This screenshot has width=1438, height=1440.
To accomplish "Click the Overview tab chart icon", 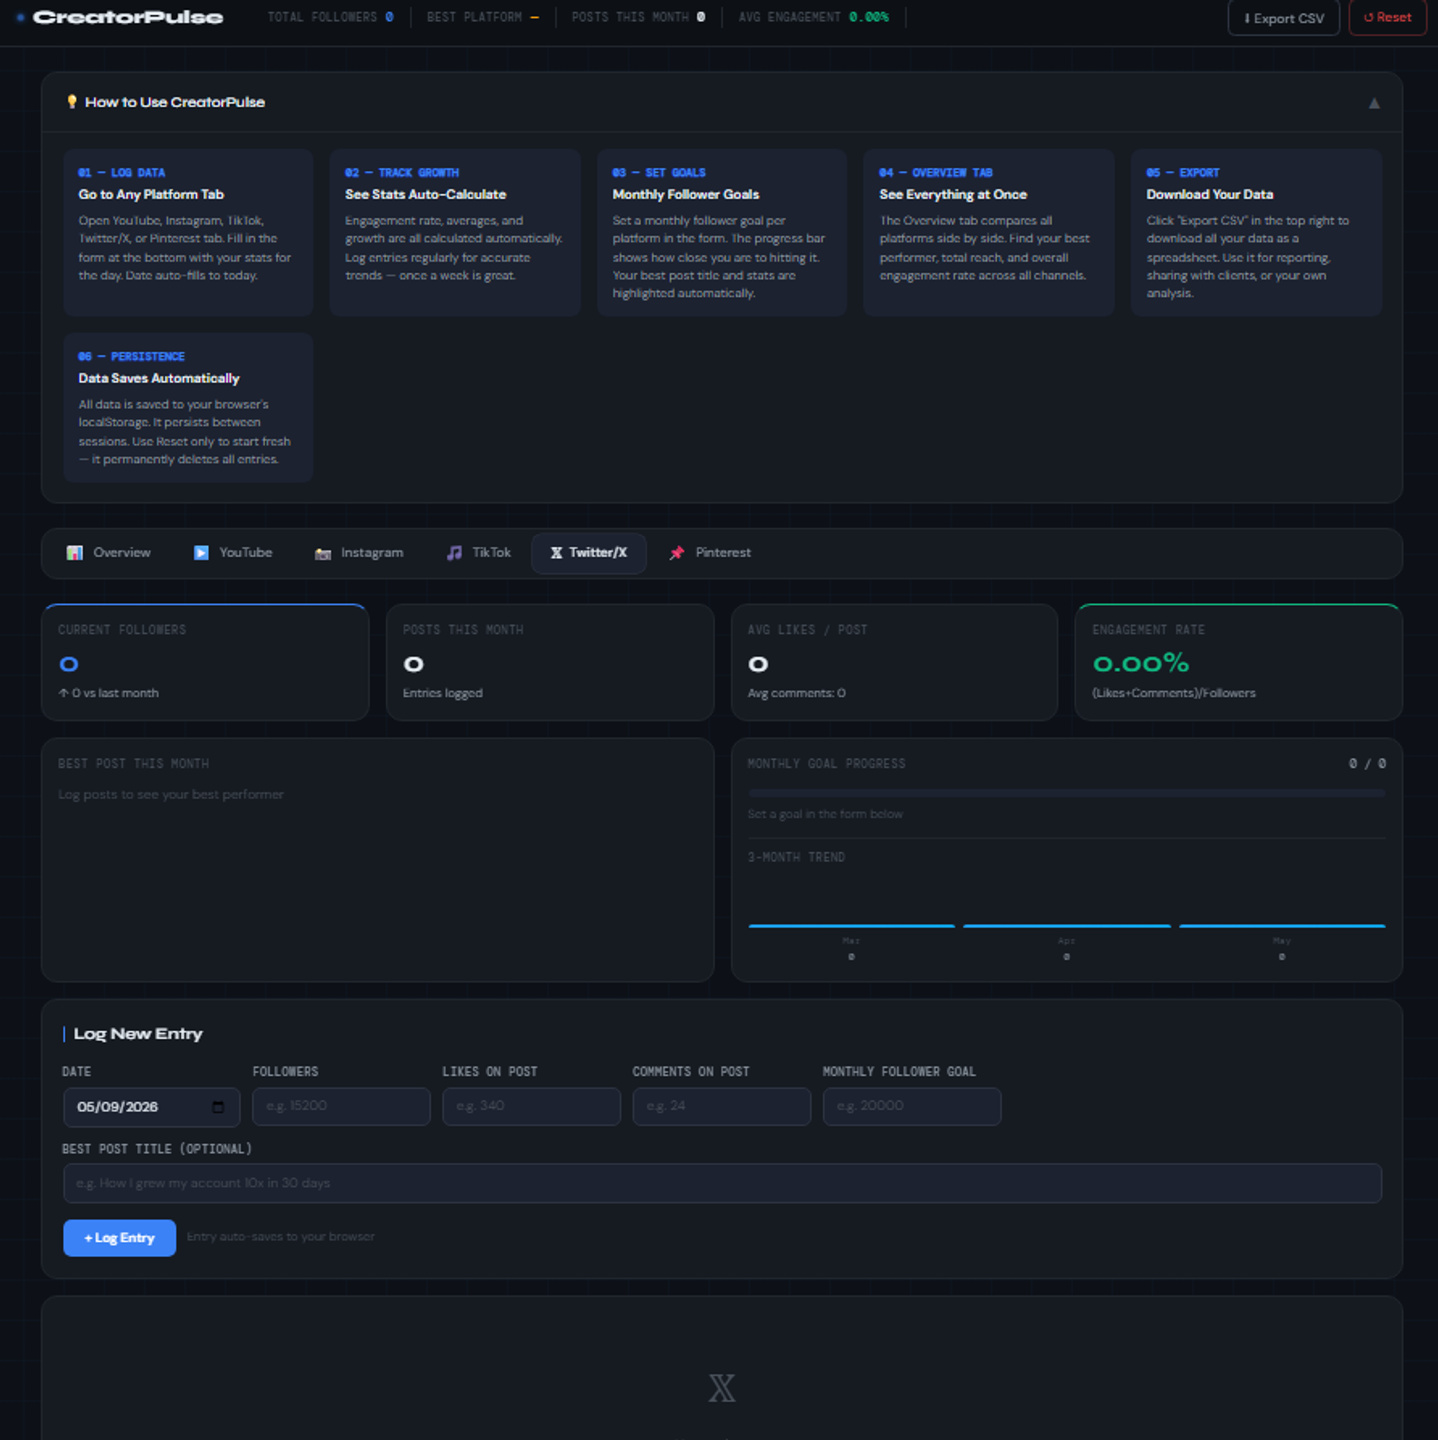I will coord(75,553).
